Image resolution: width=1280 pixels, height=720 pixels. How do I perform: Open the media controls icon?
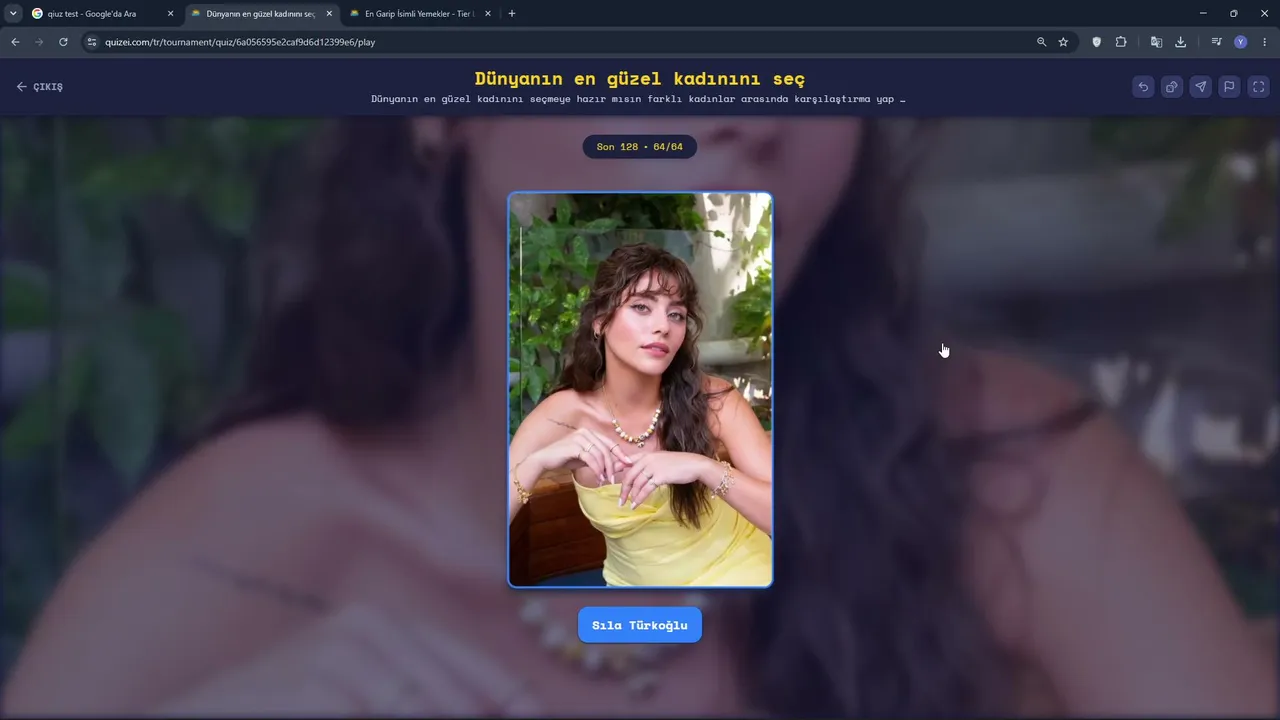(x=1216, y=42)
